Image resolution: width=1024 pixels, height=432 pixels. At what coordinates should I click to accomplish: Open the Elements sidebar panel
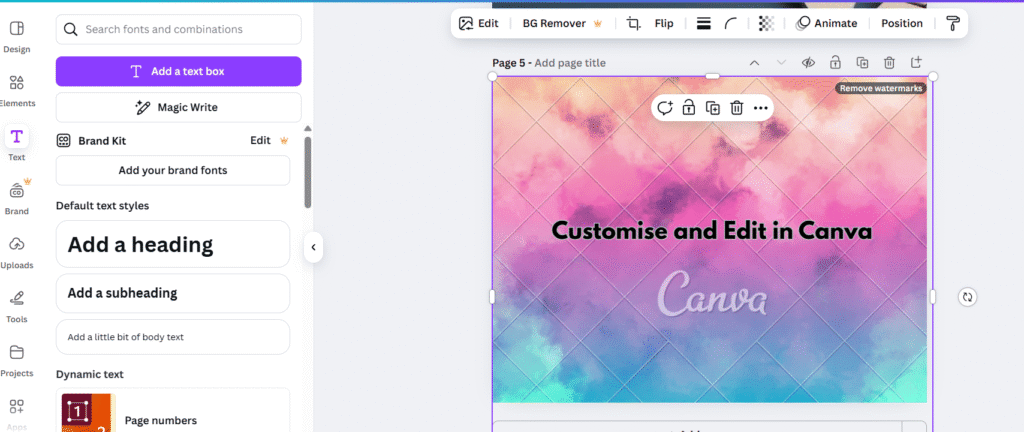coord(16,90)
